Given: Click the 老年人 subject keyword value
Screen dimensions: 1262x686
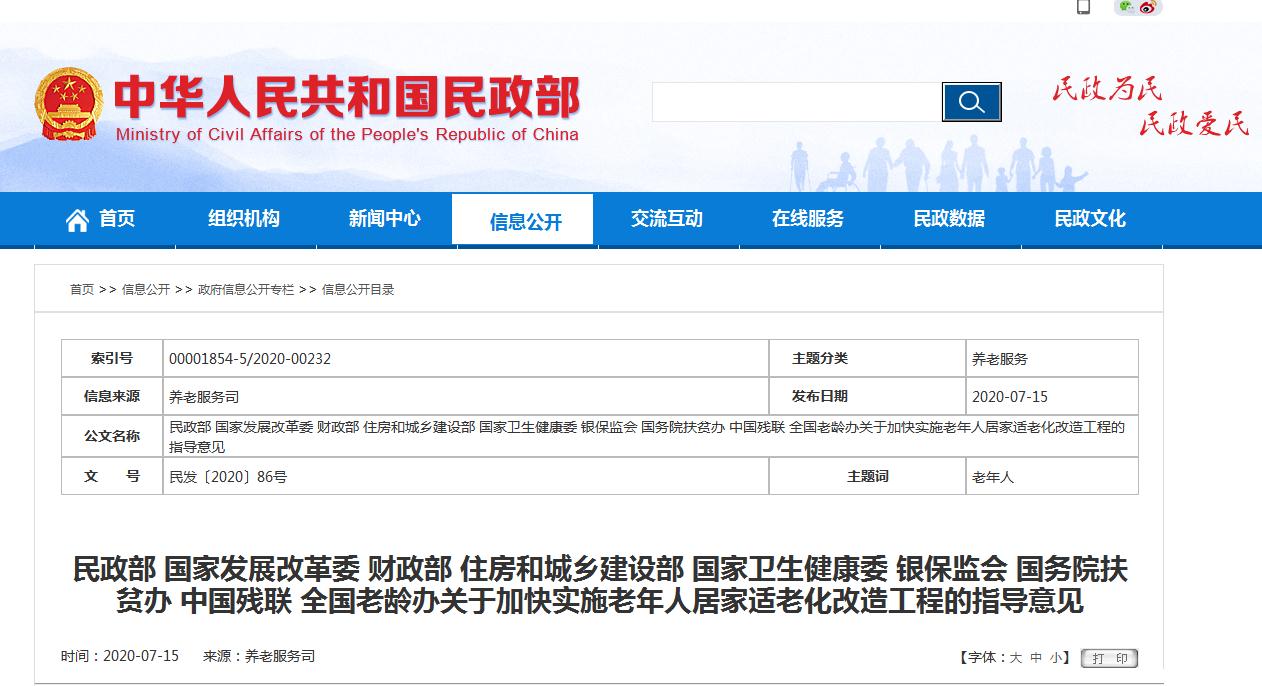Looking at the screenshot, I should pos(993,478).
